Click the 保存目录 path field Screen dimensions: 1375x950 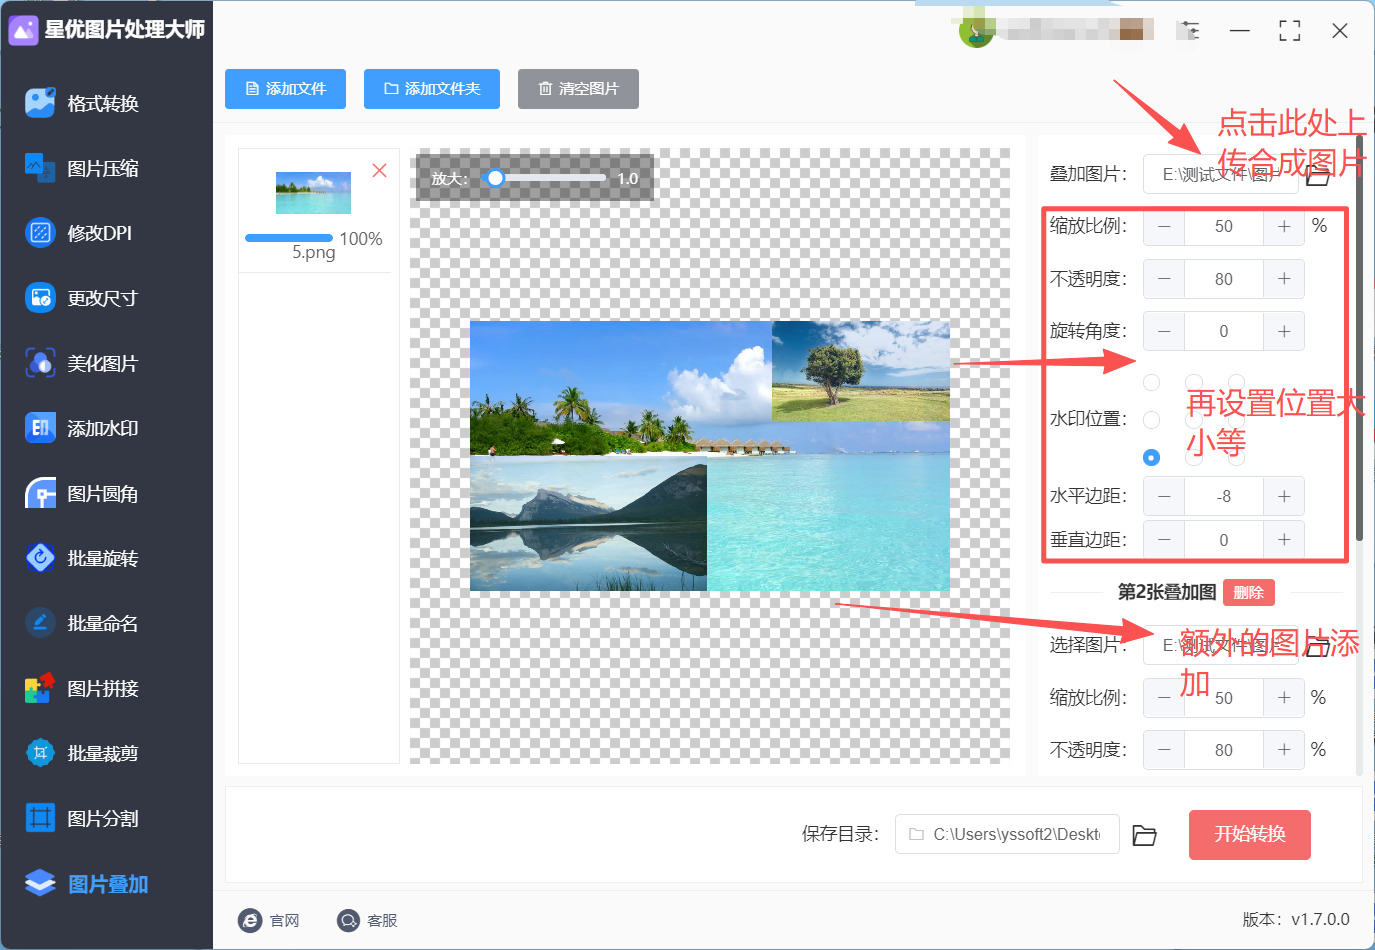pyautogui.click(x=1007, y=835)
